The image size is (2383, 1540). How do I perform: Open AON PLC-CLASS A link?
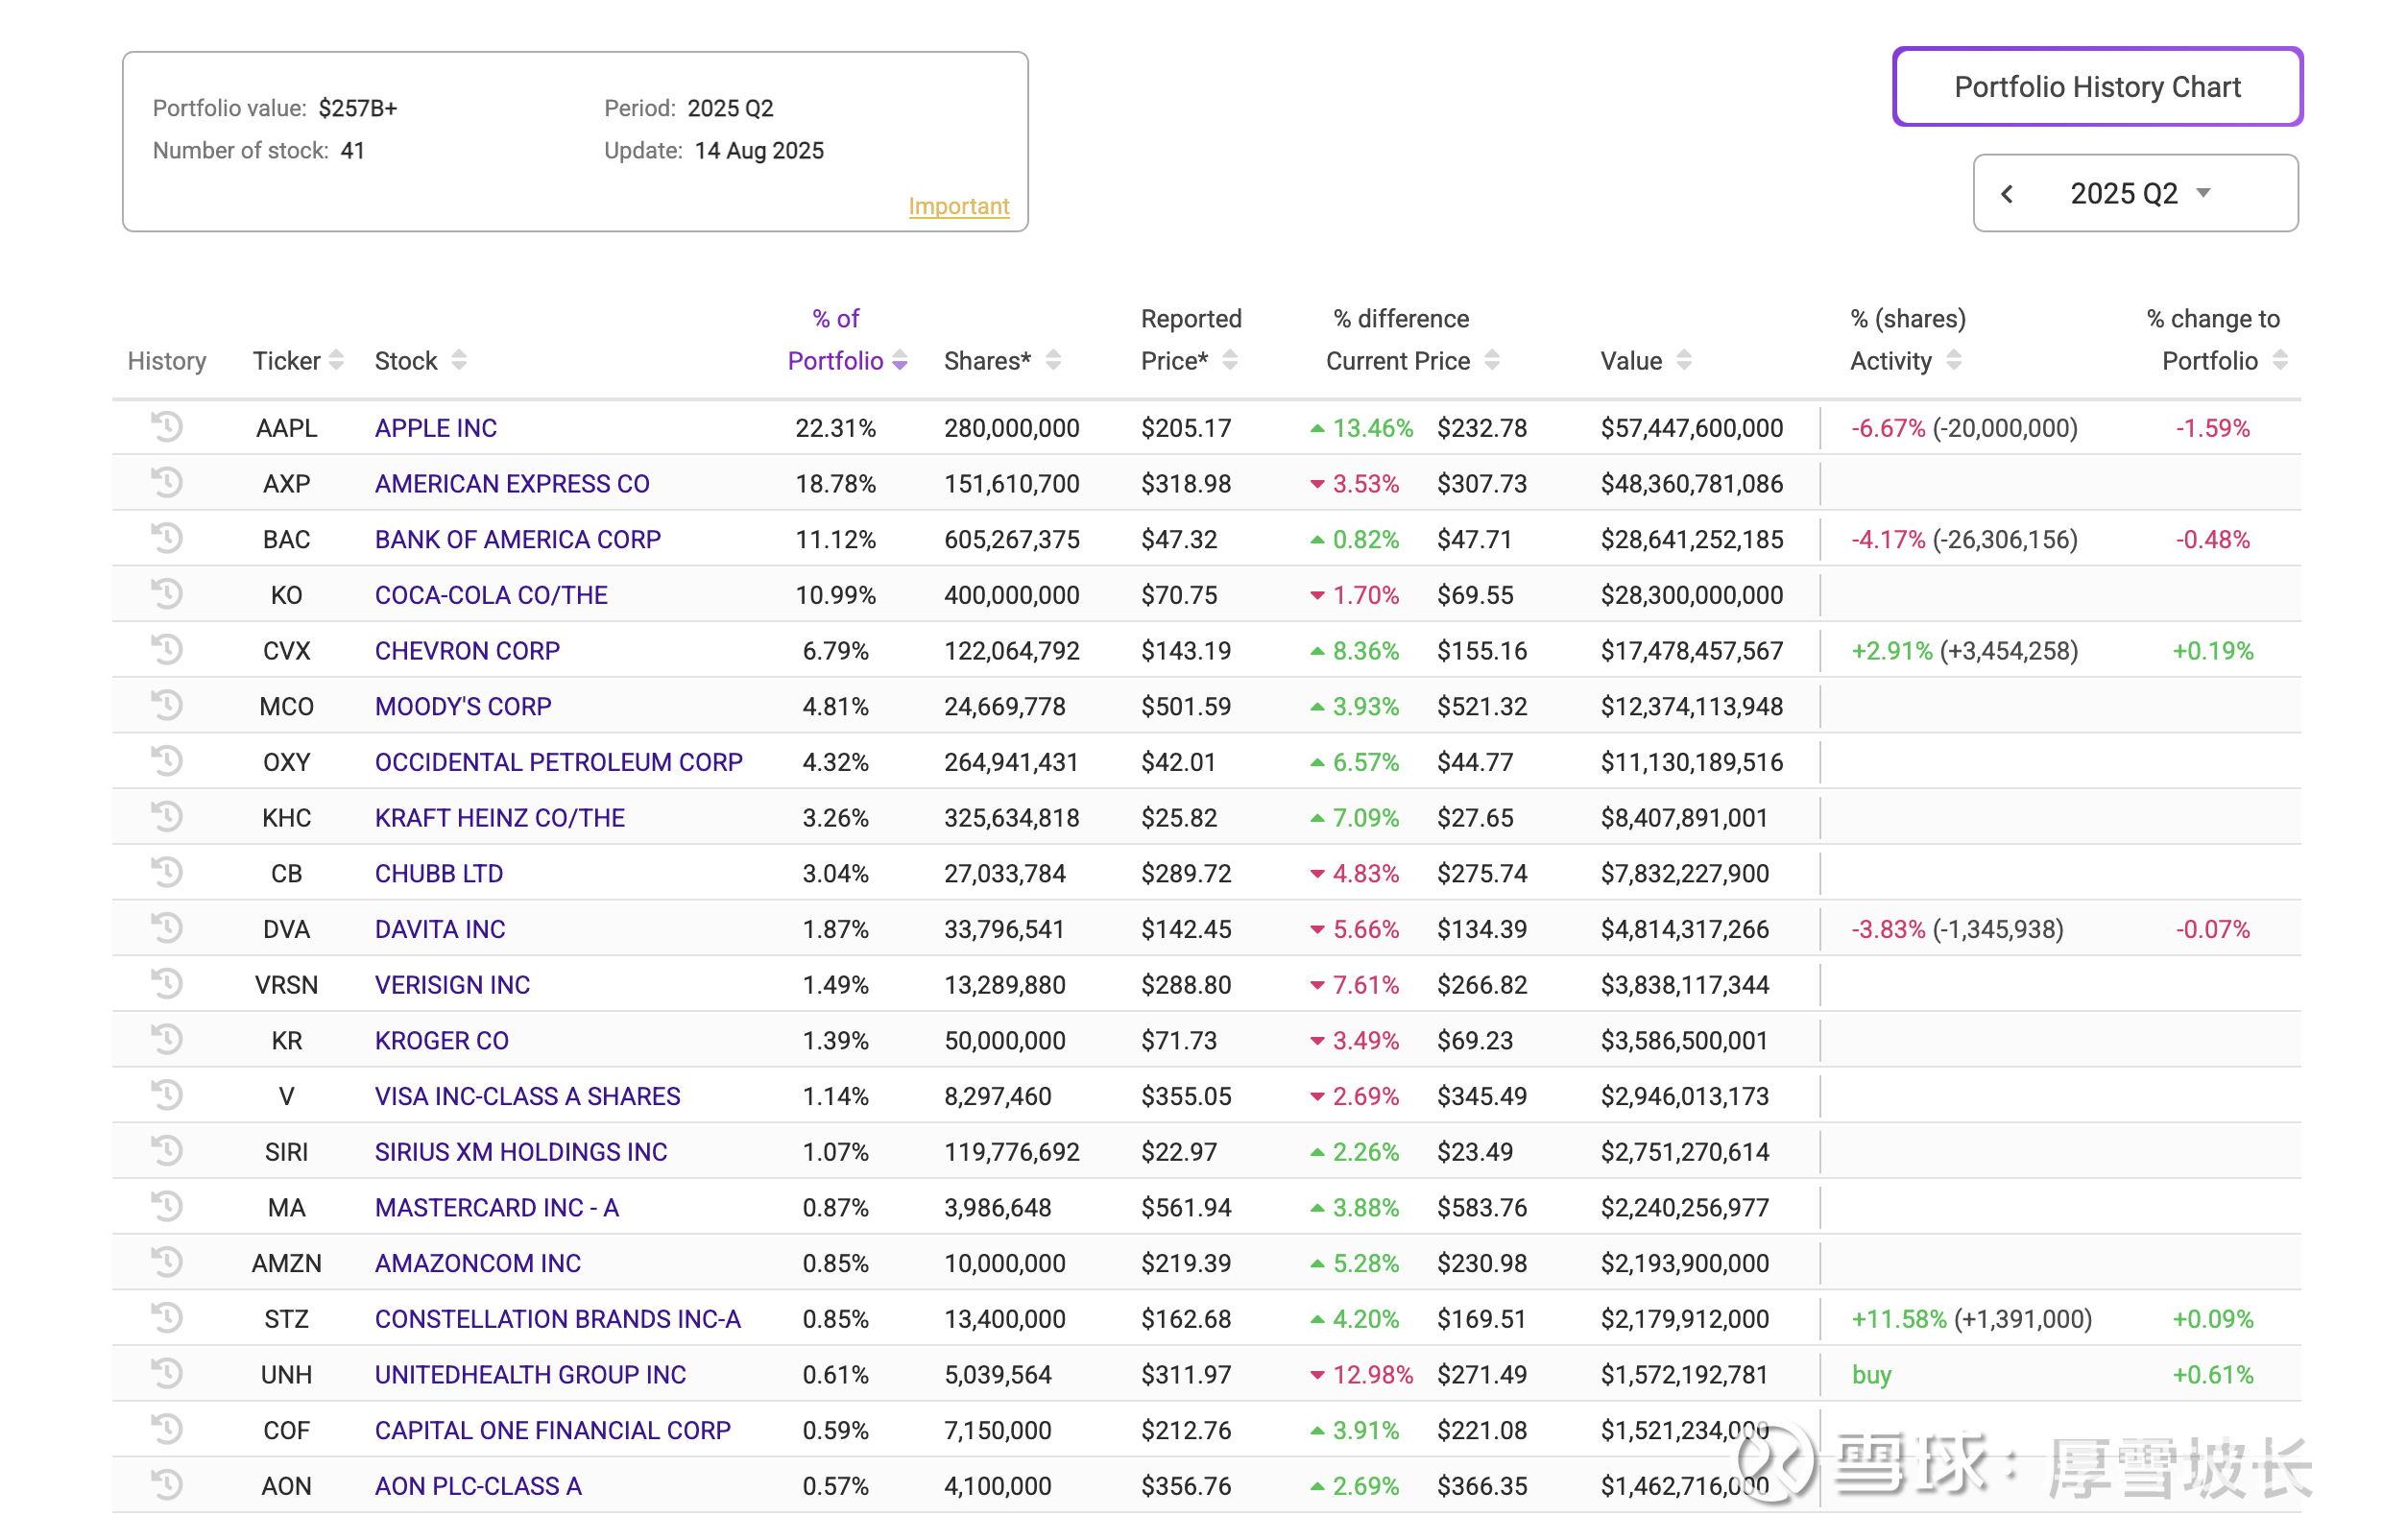tap(478, 1486)
